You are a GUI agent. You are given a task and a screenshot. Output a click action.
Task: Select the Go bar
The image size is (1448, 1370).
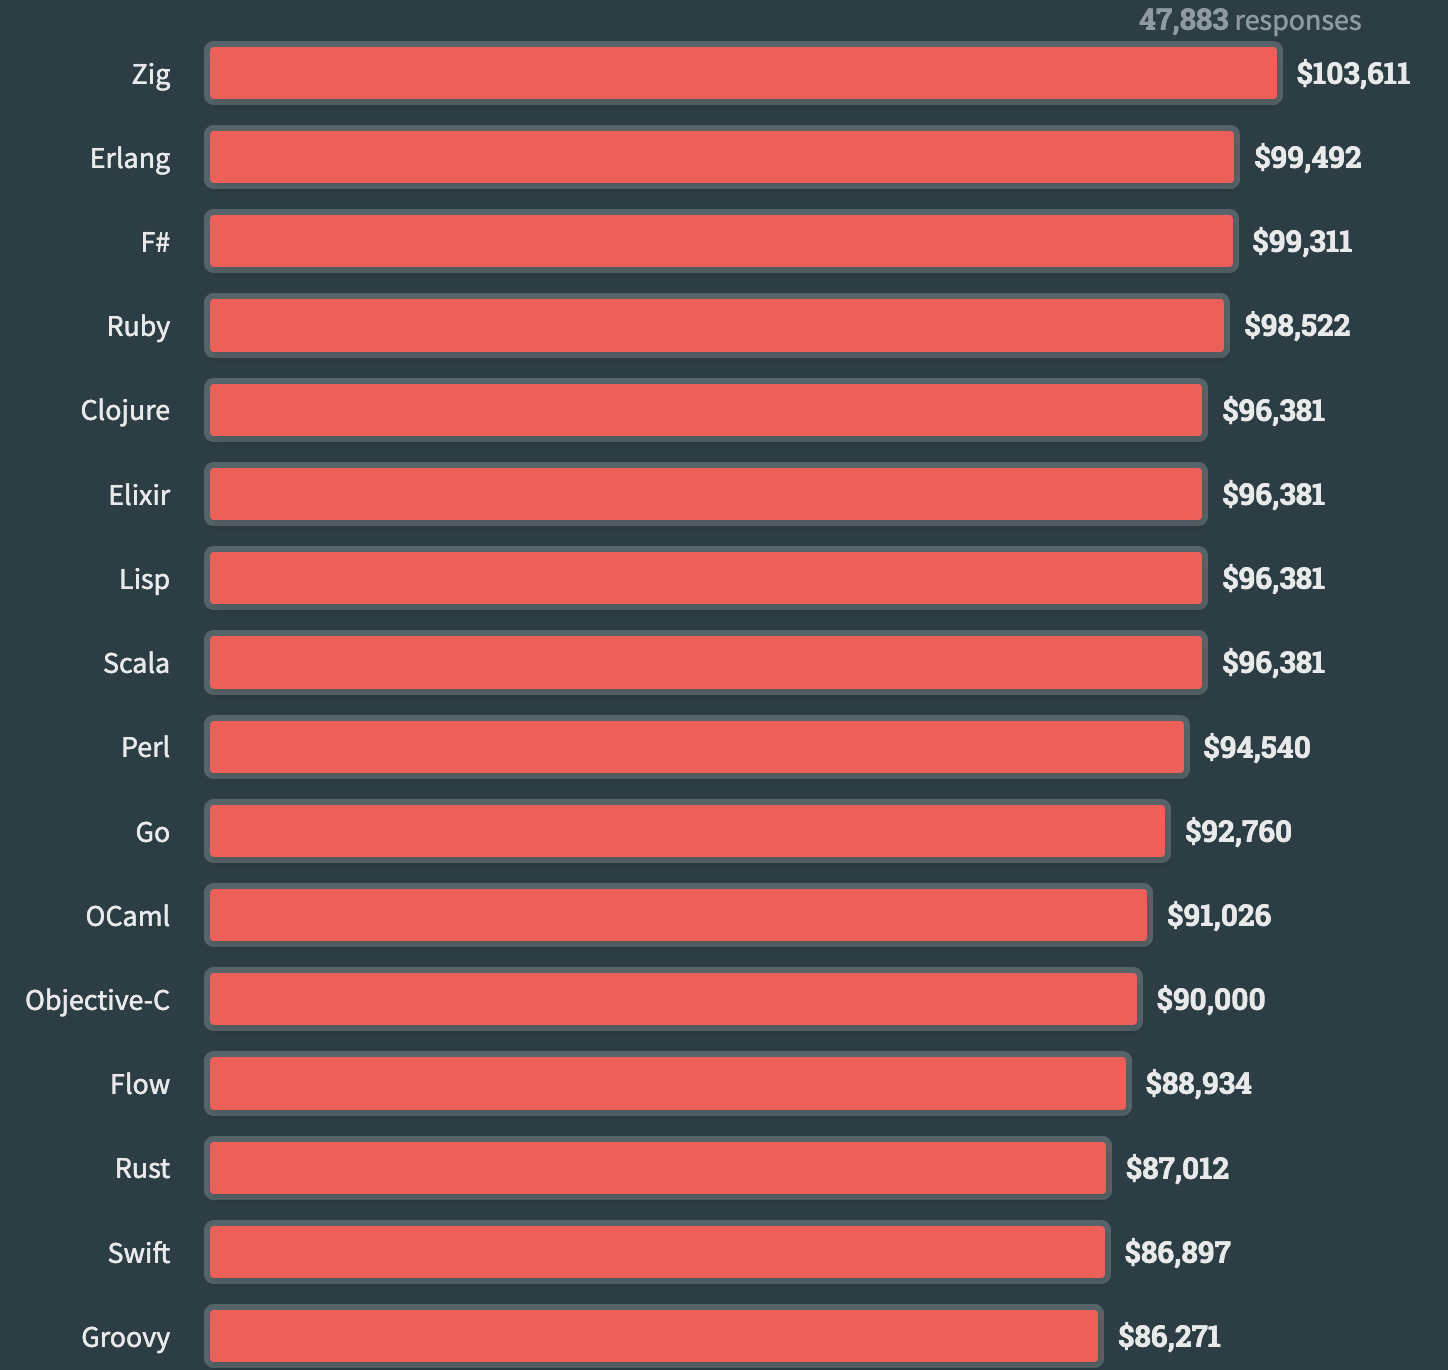click(x=687, y=831)
